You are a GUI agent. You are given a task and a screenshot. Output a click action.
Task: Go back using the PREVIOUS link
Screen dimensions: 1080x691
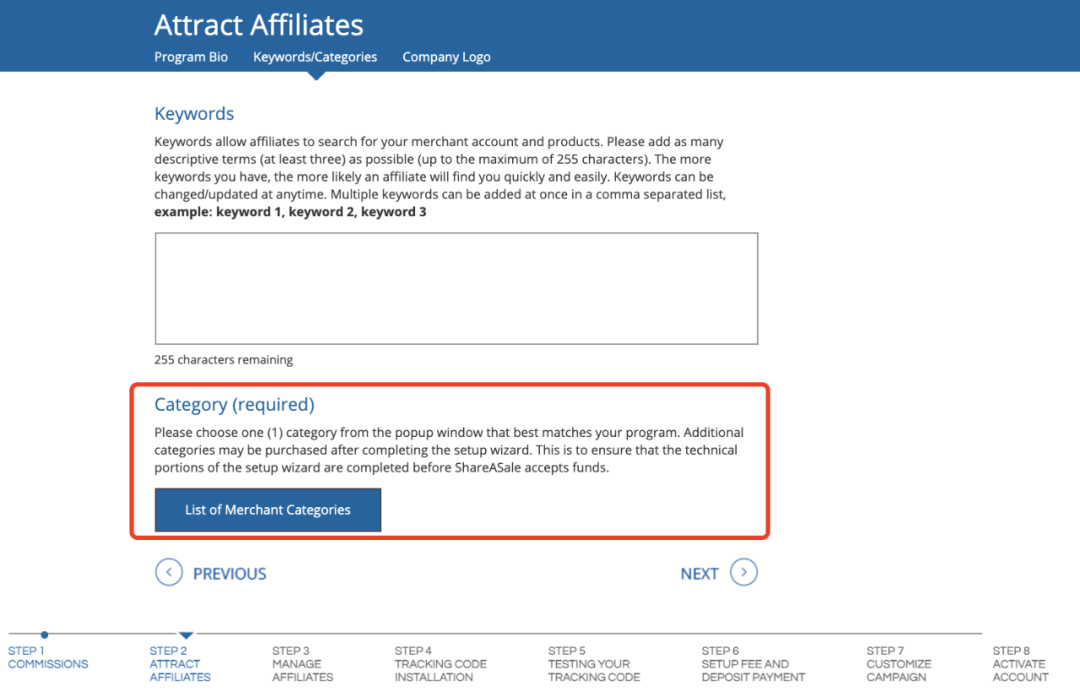229,574
